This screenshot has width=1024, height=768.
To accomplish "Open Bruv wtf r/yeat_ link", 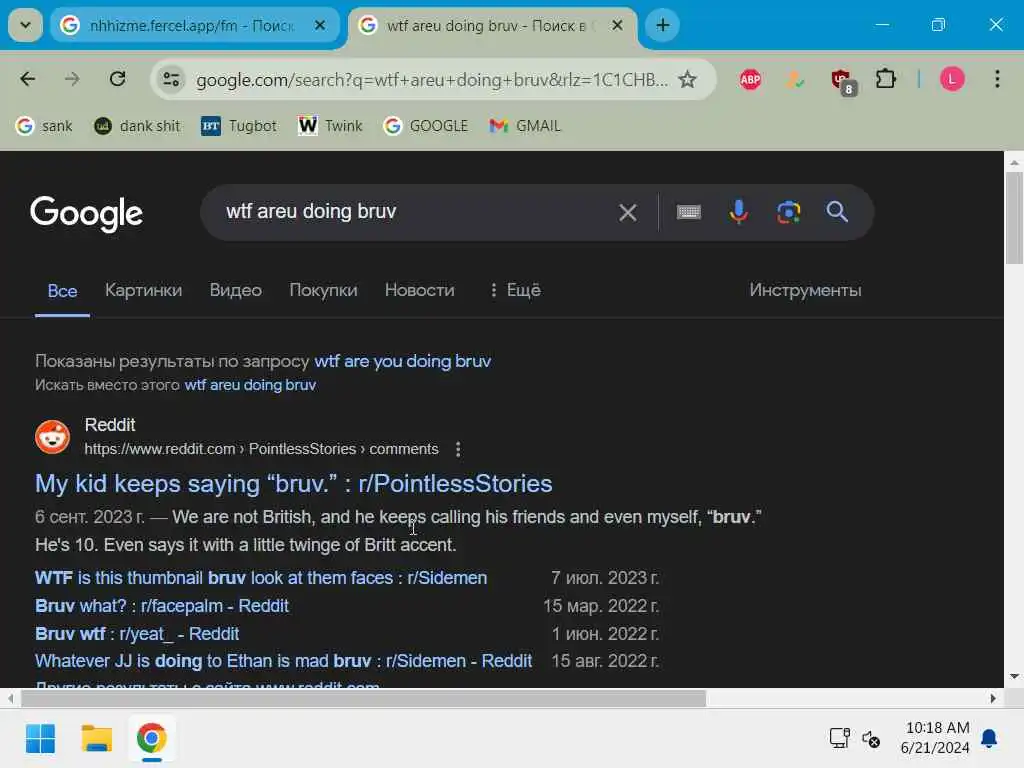I will pyautogui.click(x=137, y=634).
